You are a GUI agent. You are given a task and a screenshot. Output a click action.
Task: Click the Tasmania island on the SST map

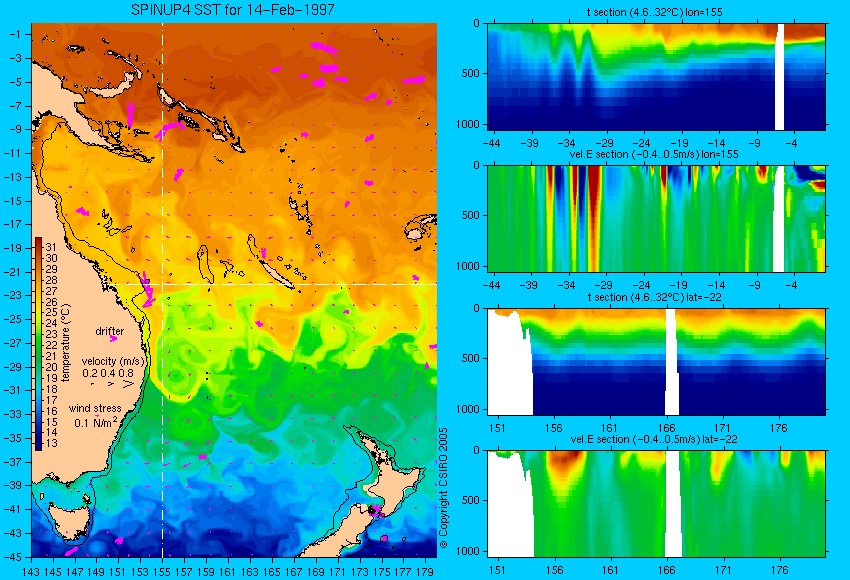point(69,521)
